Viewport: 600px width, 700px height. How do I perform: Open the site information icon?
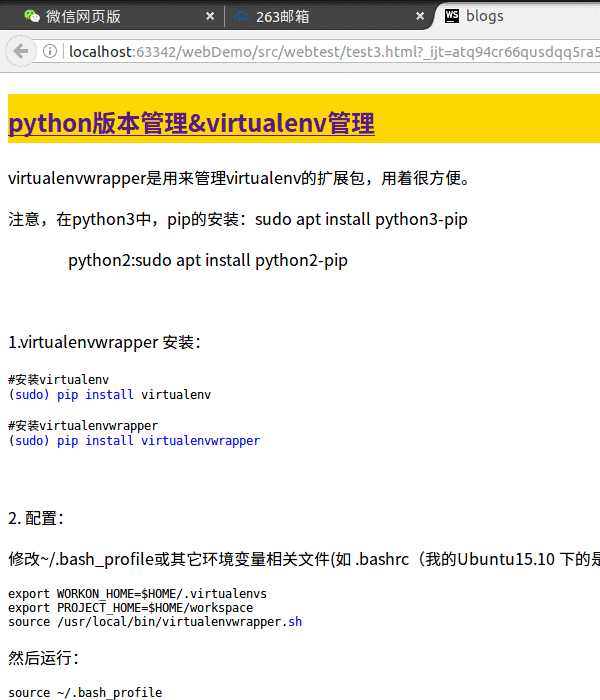pyautogui.click(x=50, y=51)
